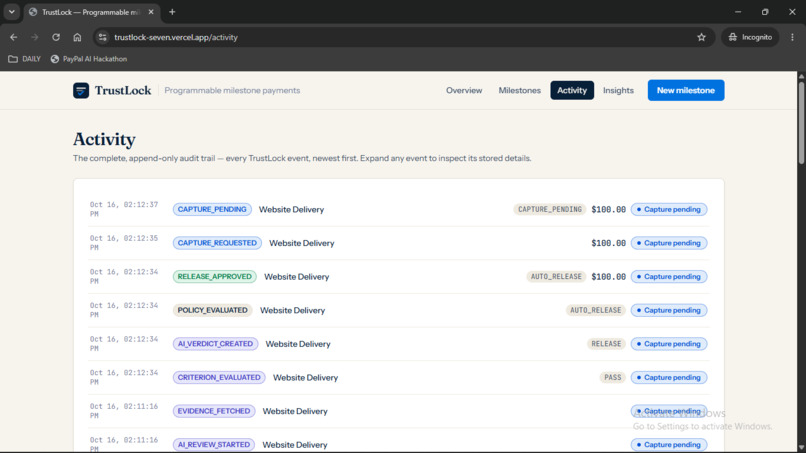Screen dimensions: 806x453
Task: Open PayPal AI Hackathon bookmark
Action: [x=89, y=59]
